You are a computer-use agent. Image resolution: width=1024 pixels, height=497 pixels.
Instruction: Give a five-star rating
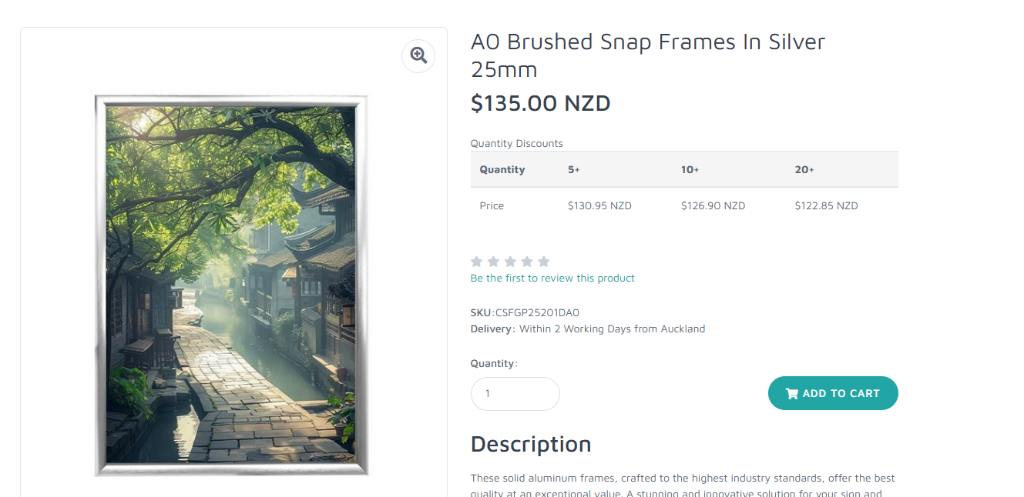point(544,262)
